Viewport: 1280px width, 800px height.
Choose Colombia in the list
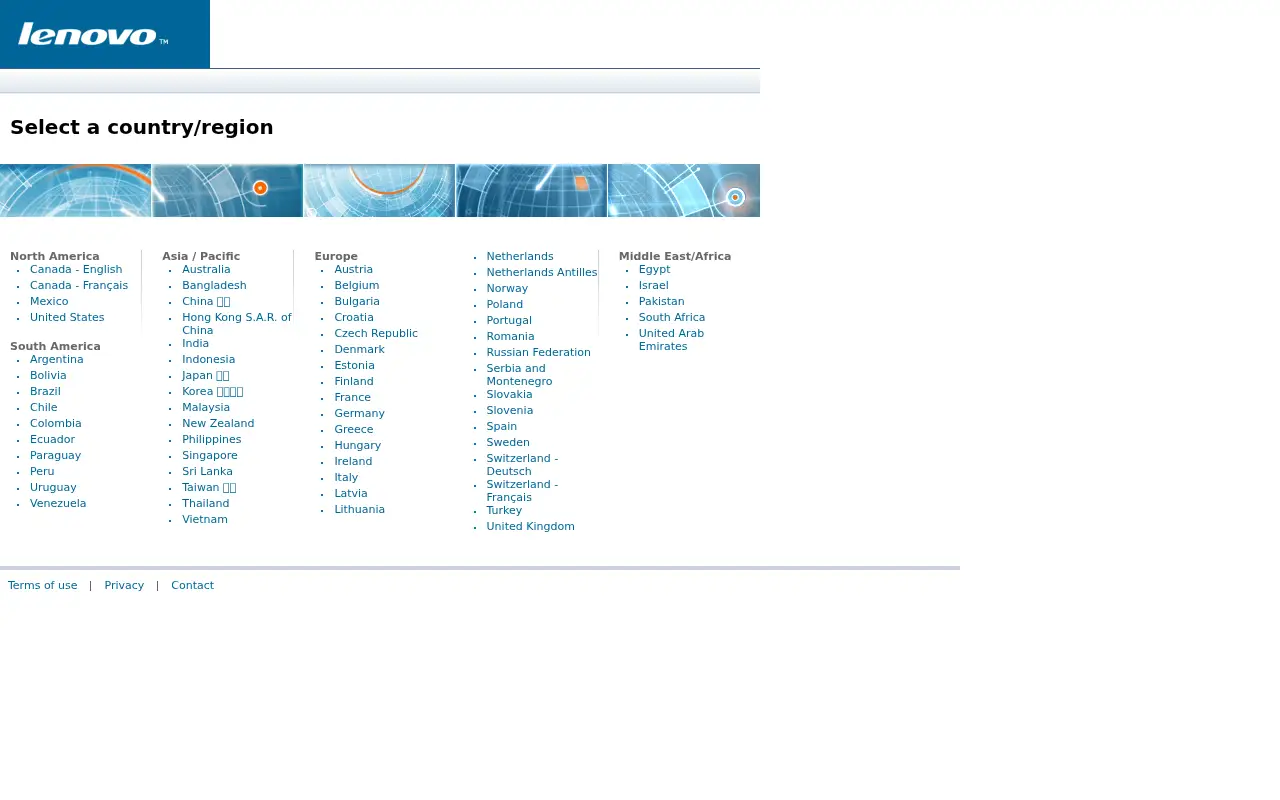tap(56, 423)
